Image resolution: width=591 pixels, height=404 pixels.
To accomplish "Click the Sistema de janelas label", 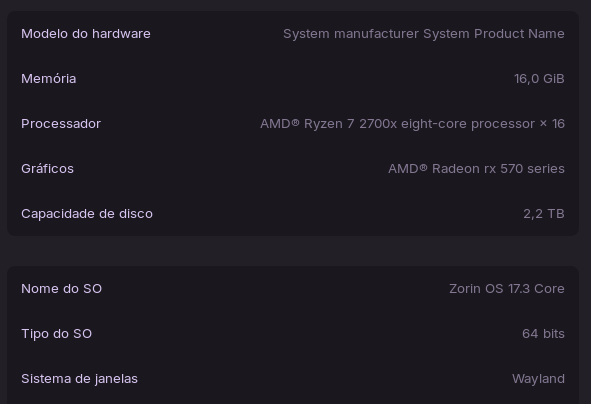I will tap(80, 378).
